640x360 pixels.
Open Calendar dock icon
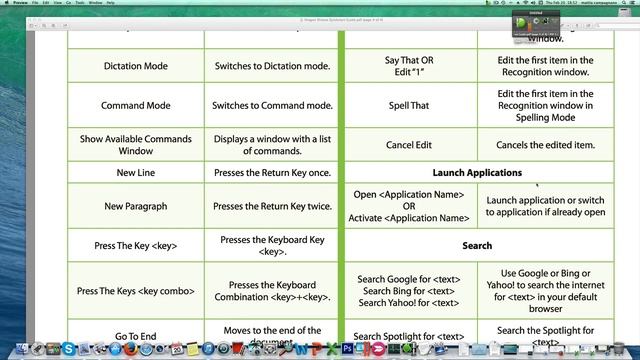click(177, 349)
